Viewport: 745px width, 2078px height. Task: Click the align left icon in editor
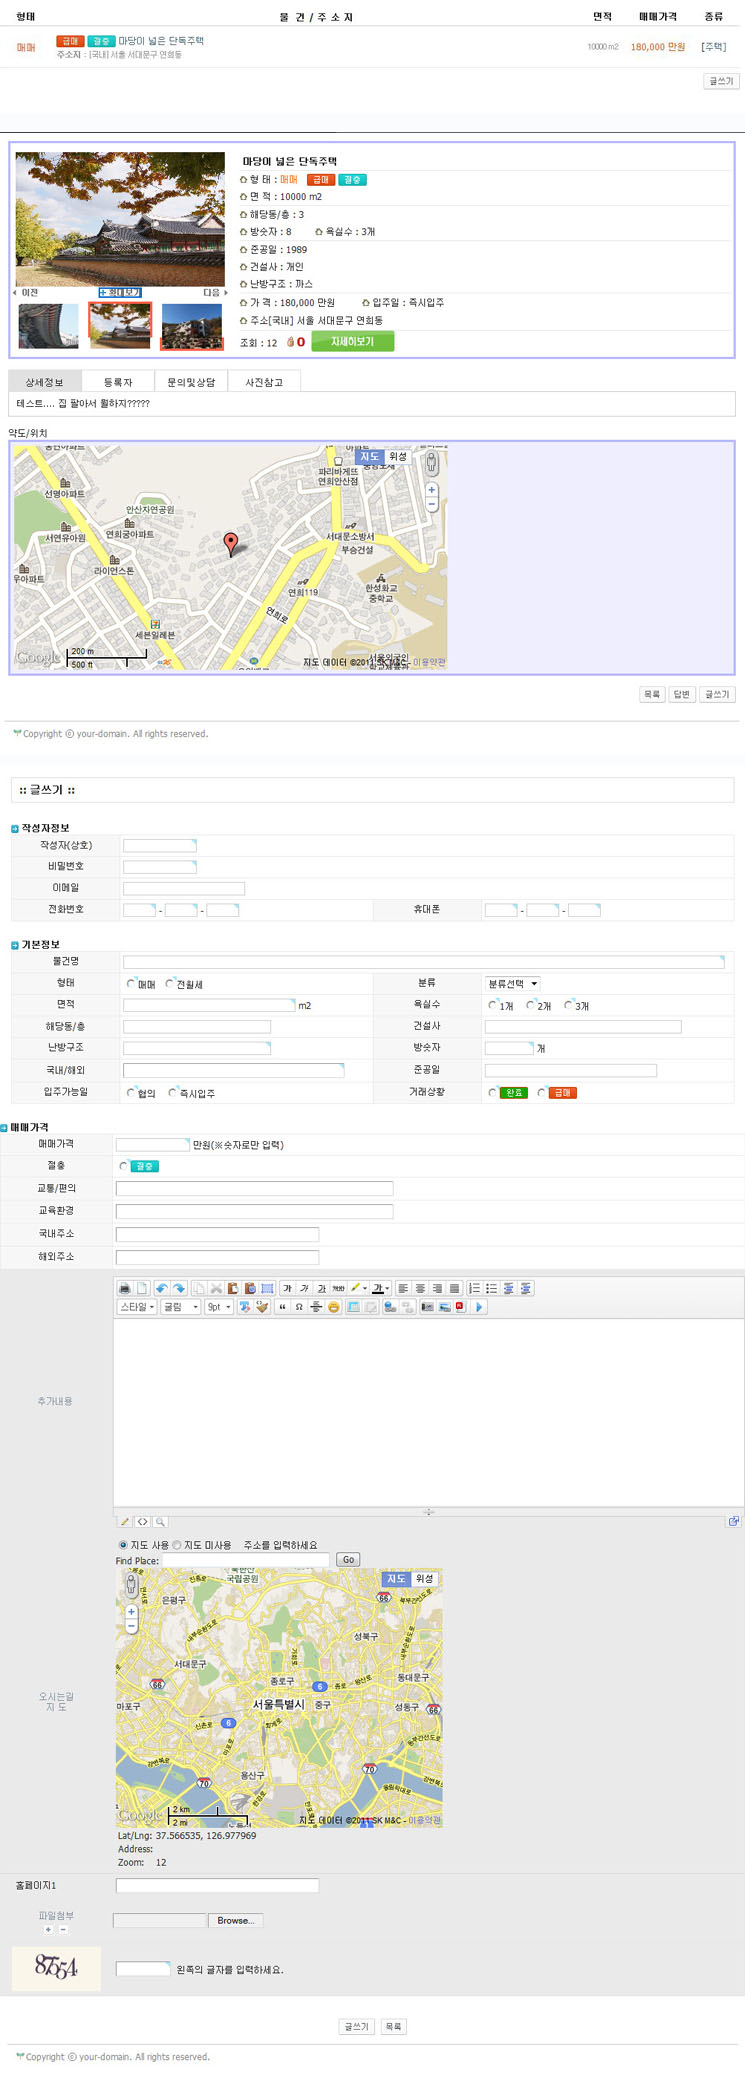click(x=403, y=1288)
